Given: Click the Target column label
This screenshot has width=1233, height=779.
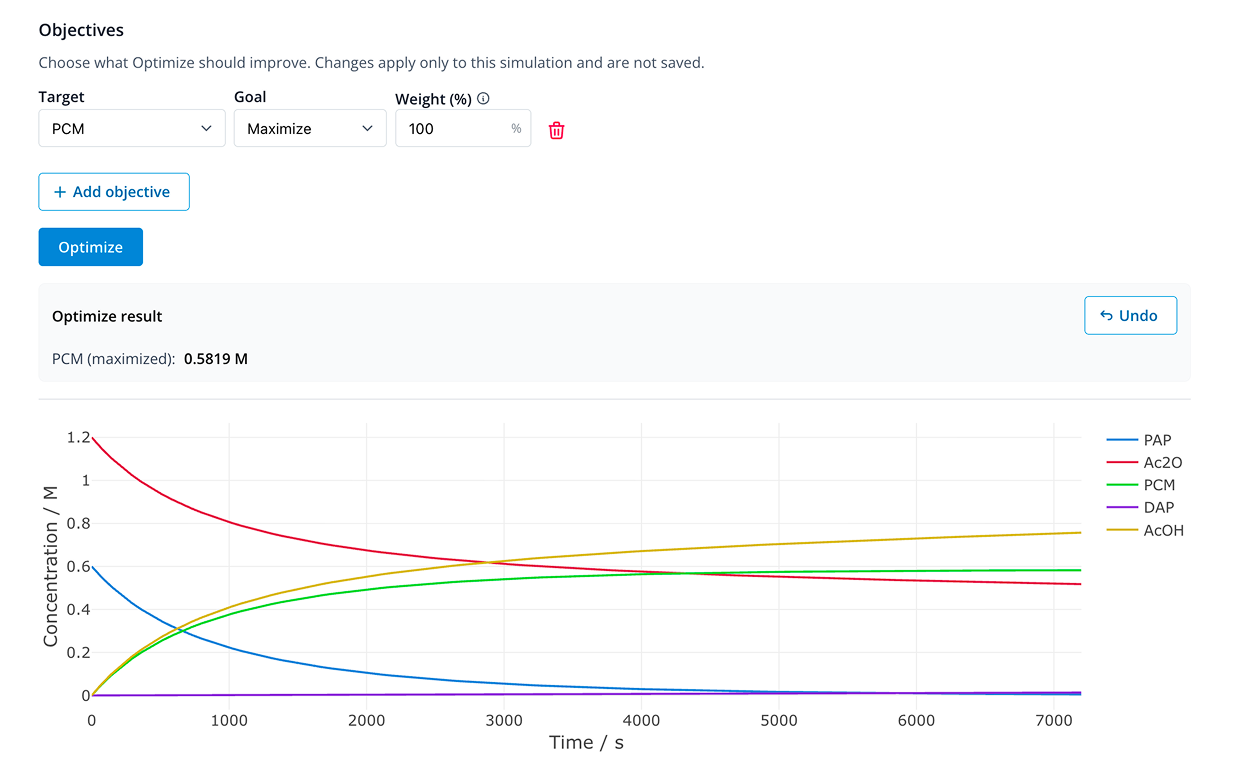Looking at the screenshot, I should (61, 97).
